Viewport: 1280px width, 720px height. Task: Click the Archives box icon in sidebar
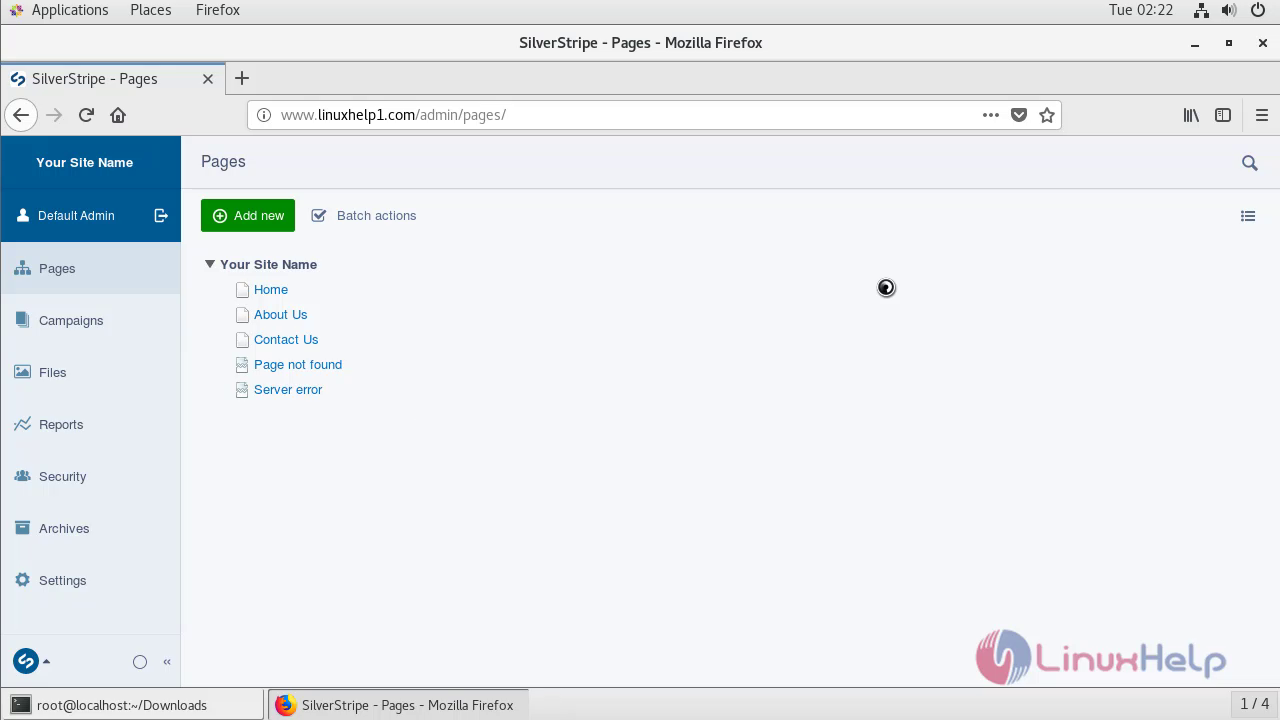click(22, 528)
